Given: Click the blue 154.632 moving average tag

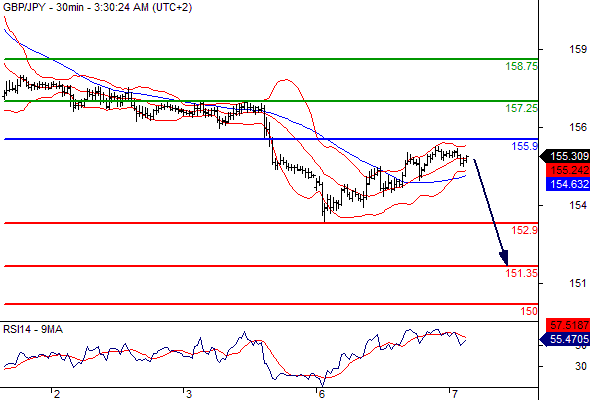Looking at the screenshot, I should coord(568,184).
